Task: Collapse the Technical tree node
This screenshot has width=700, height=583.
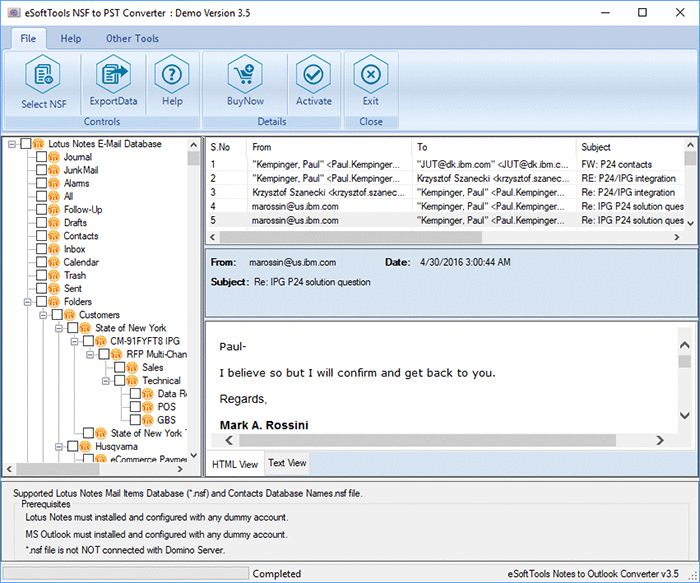Action: point(106,381)
